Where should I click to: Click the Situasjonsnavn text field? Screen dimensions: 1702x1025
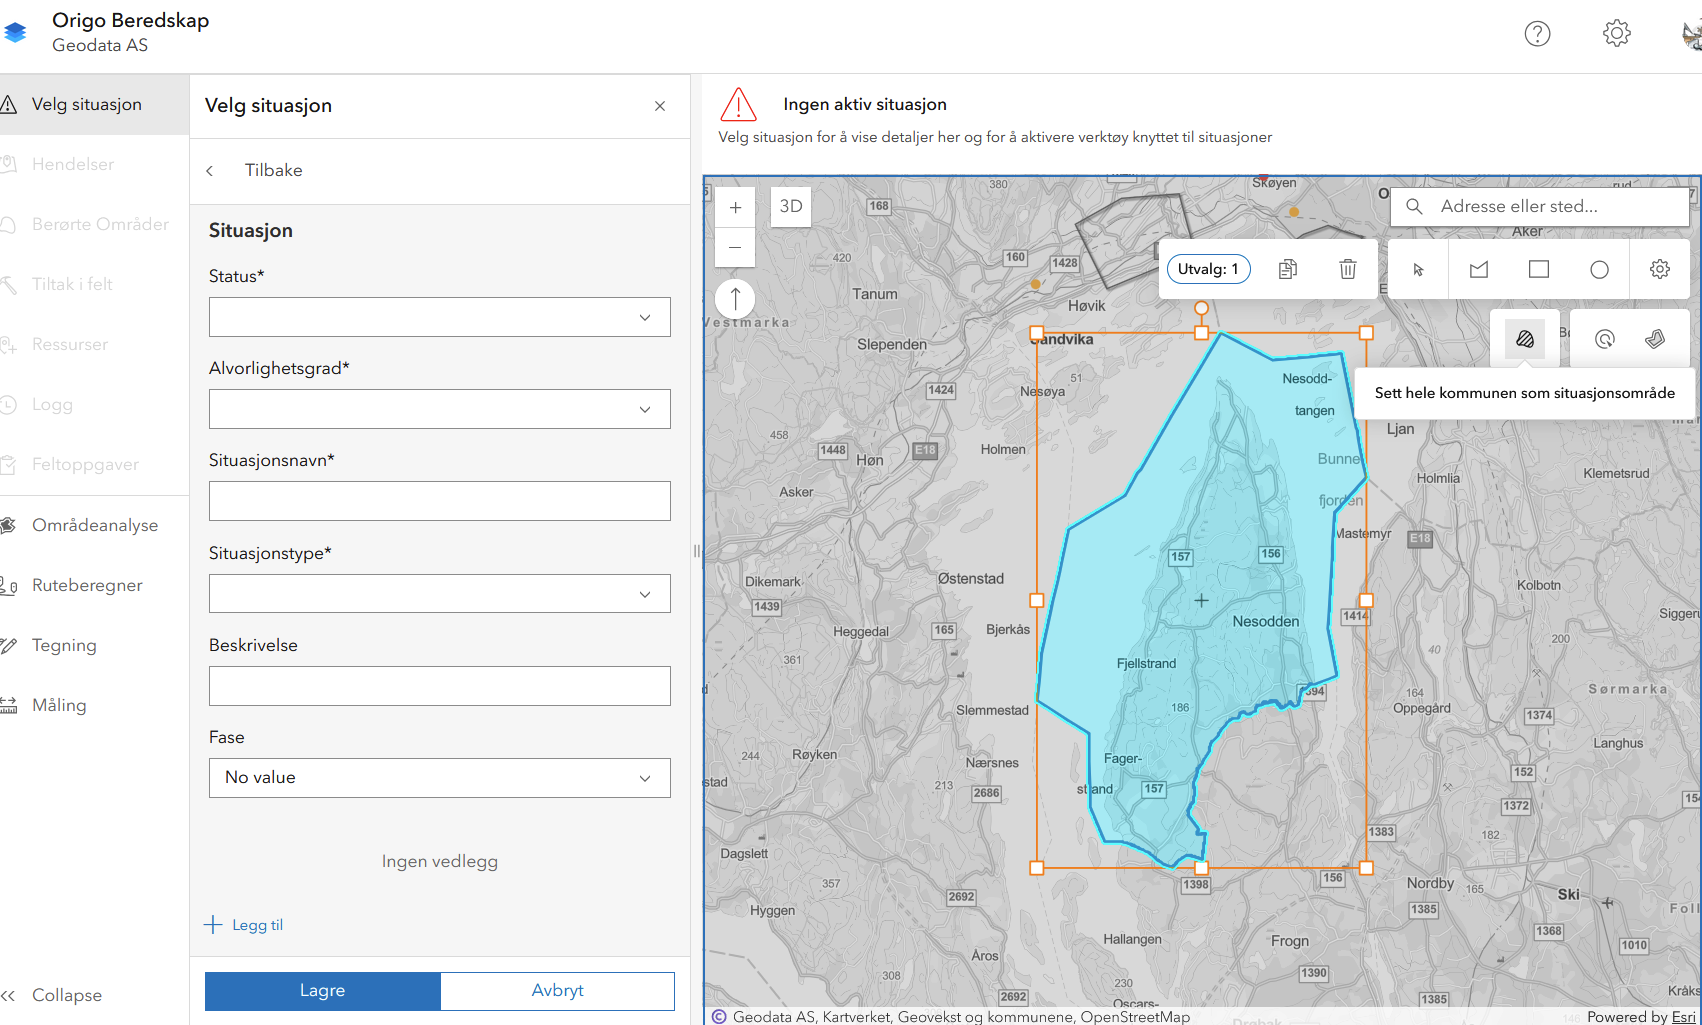coord(440,501)
